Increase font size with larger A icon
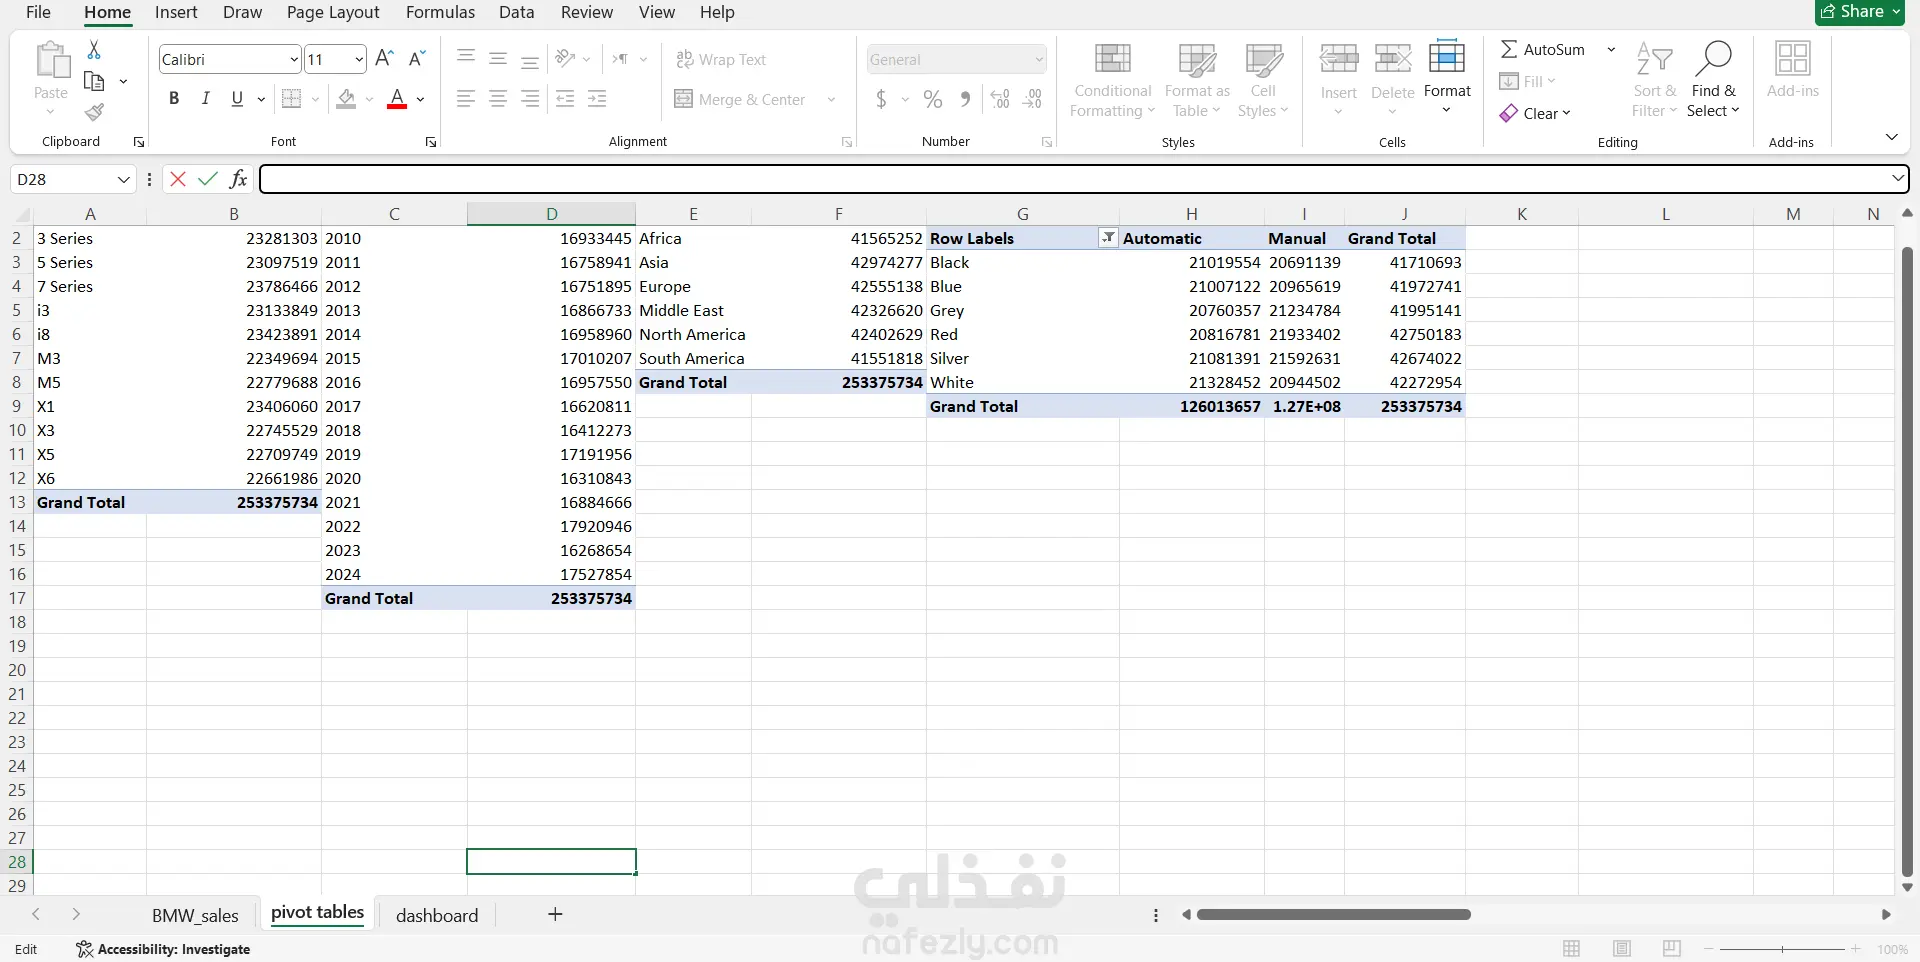 [x=384, y=59]
